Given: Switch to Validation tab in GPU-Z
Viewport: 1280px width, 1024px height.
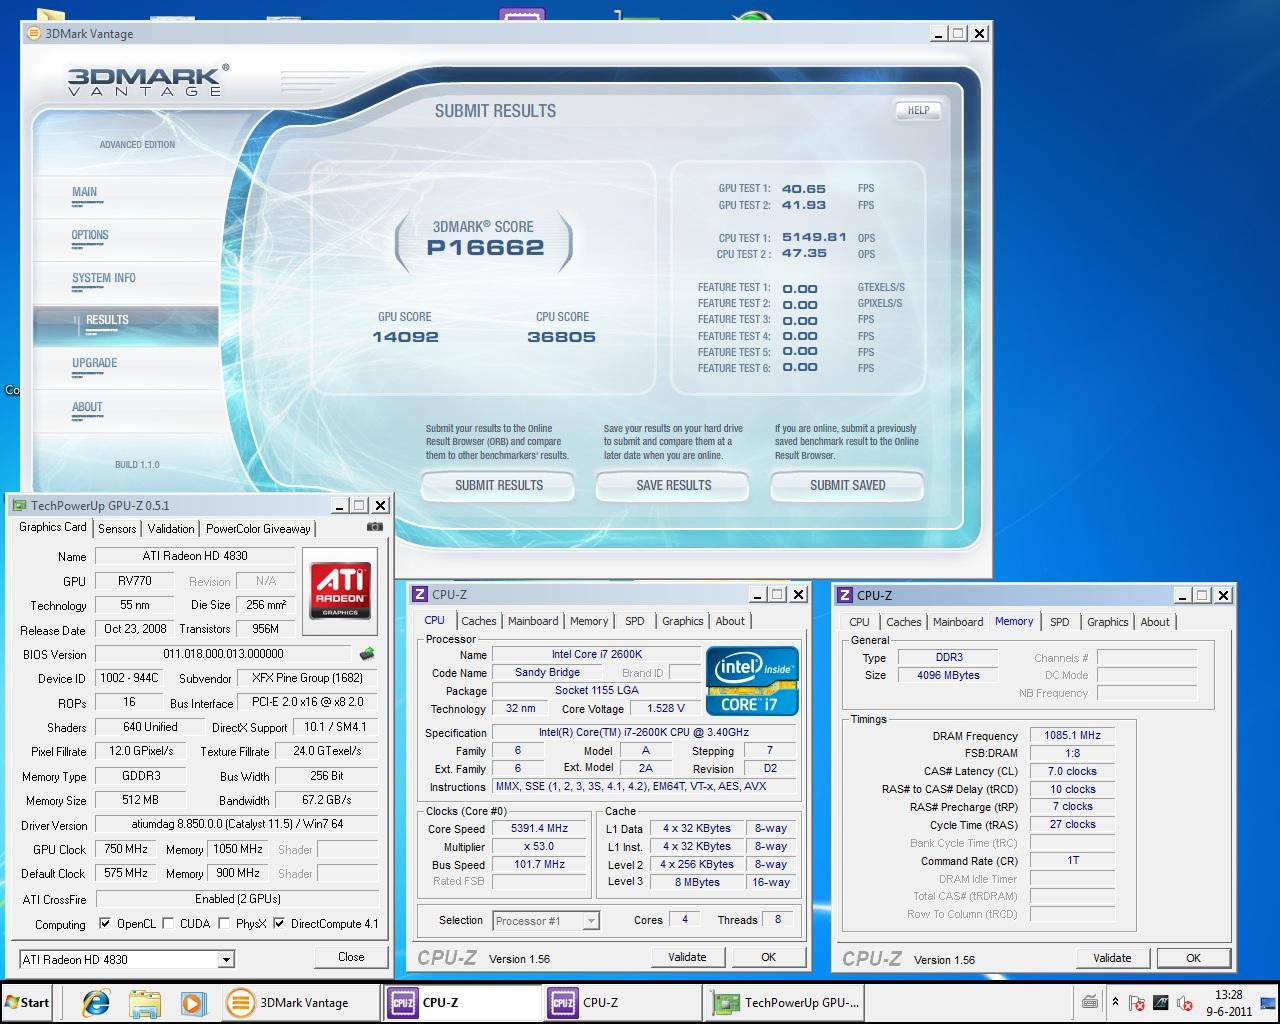Looking at the screenshot, I should [x=171, y=529].
